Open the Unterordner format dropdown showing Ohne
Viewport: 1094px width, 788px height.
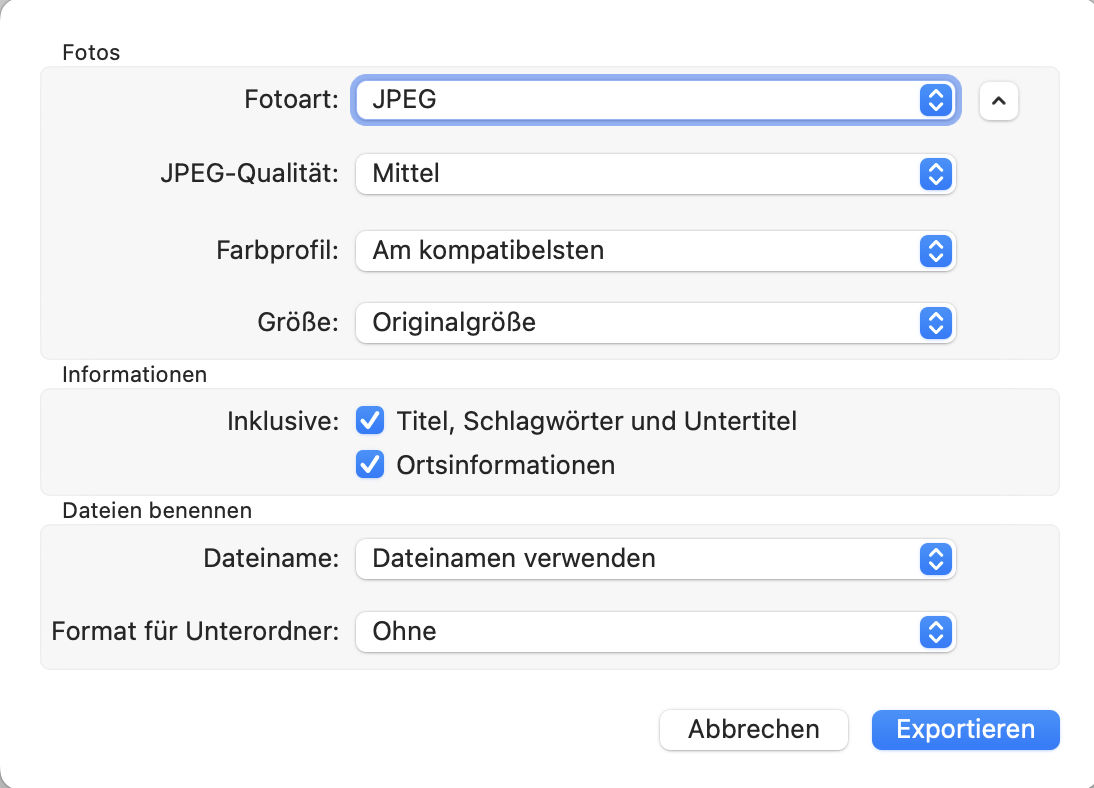(640, 632)
